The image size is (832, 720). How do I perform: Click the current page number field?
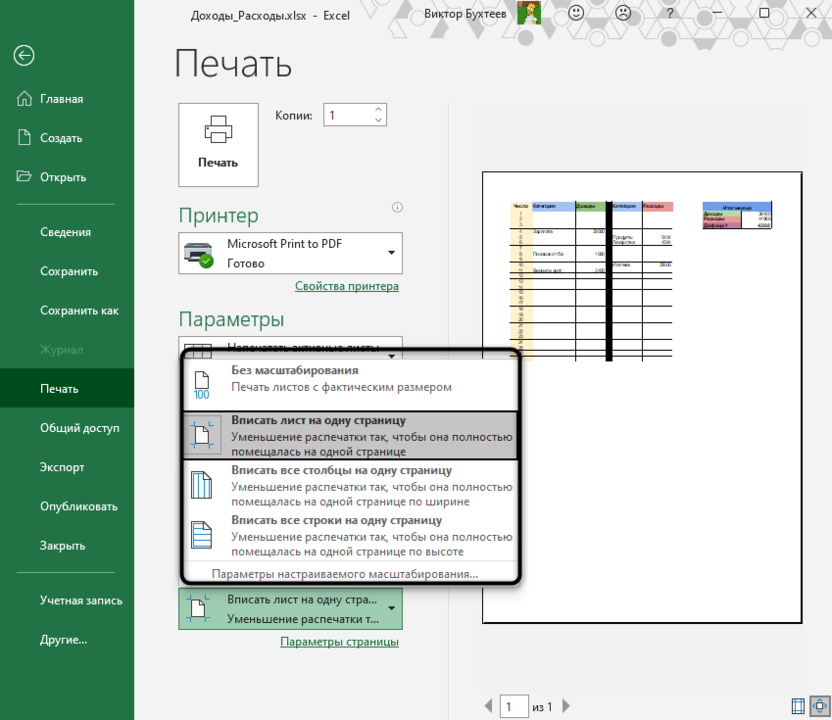tap(513, 707)
